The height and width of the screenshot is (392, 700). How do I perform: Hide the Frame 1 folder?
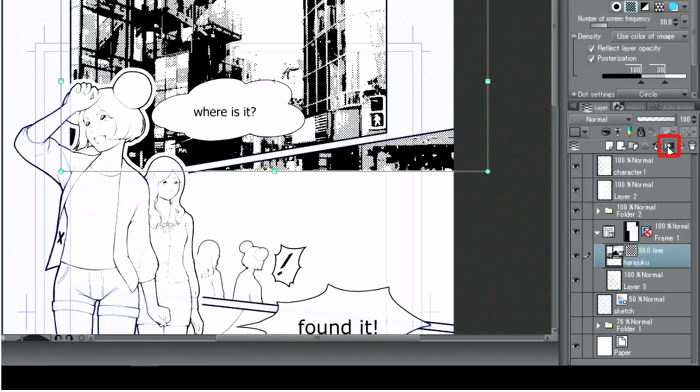tap(576, 232)
